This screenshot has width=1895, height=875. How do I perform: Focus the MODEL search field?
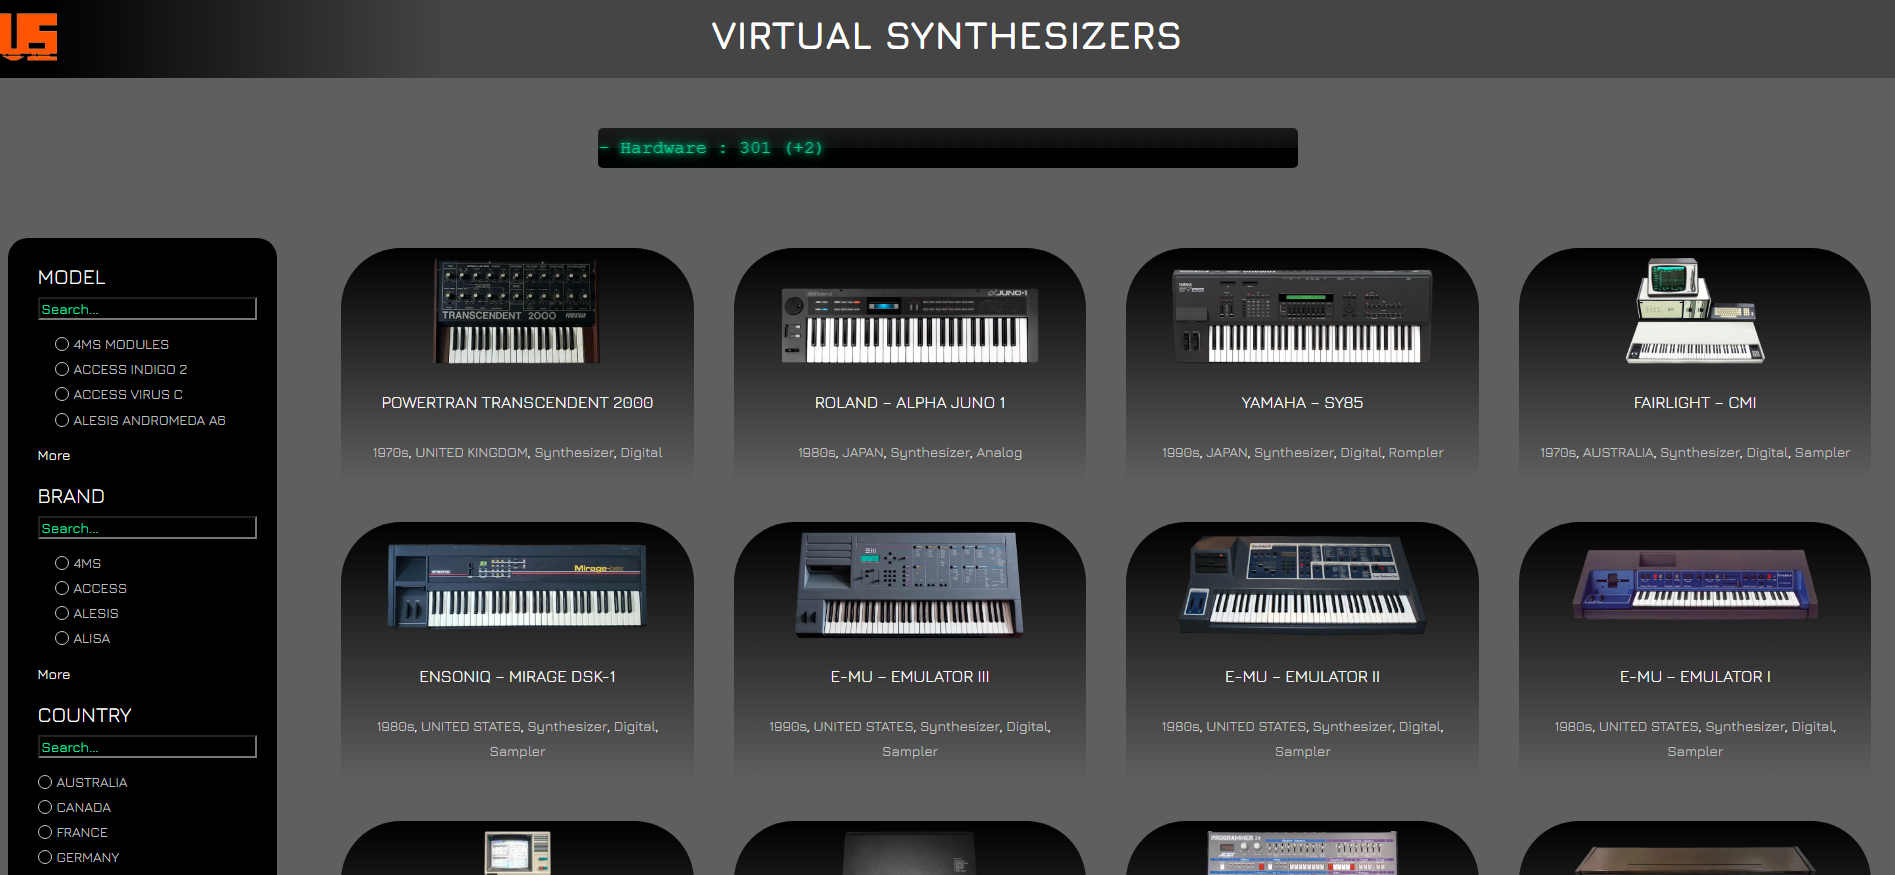point(147,309)
